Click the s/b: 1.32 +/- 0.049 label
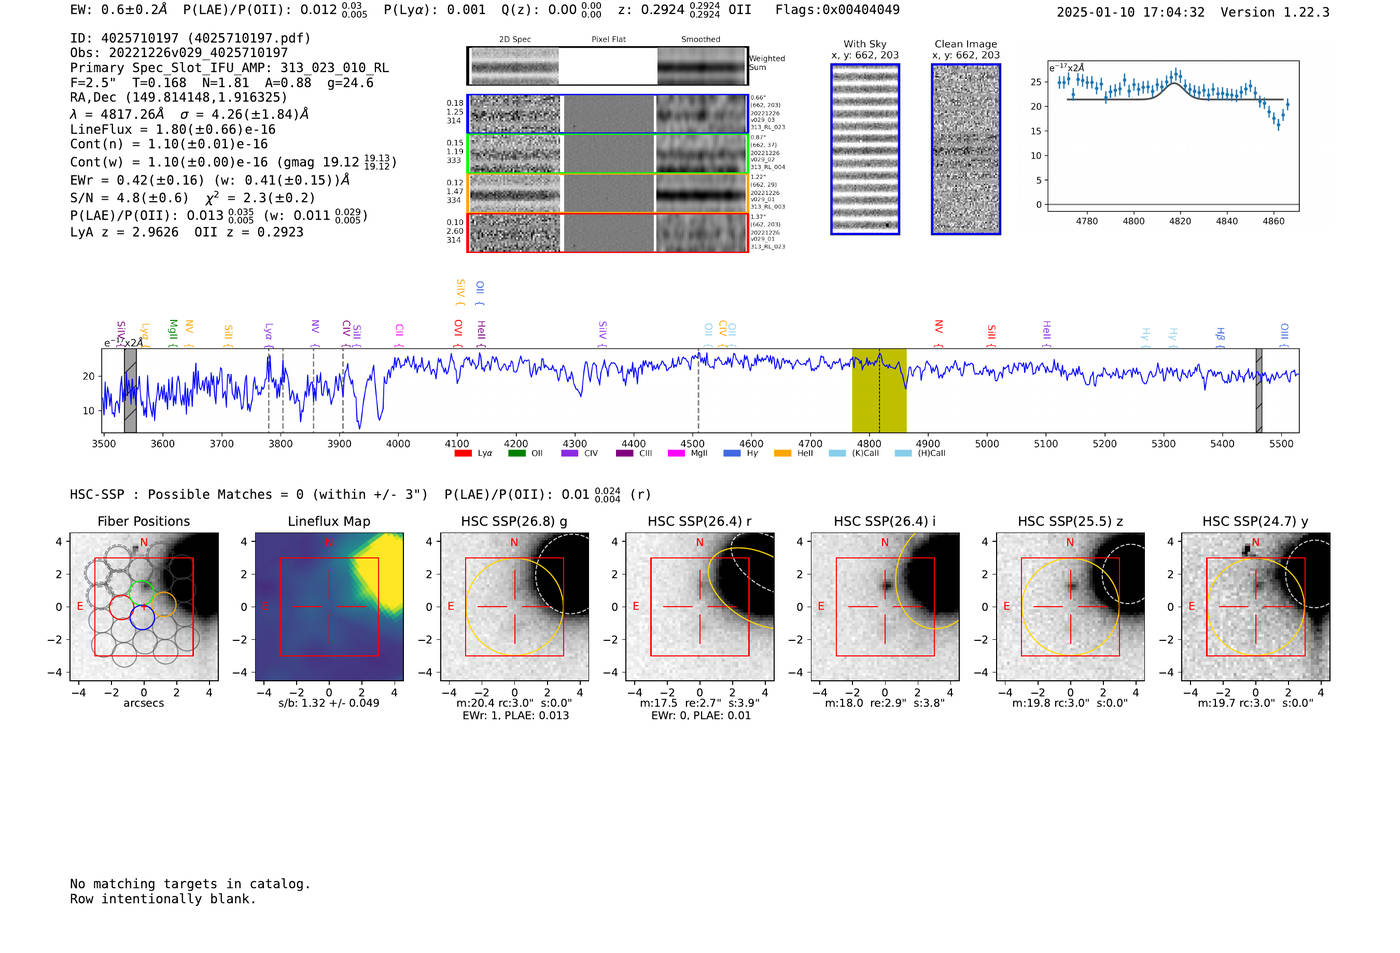The image size is (1400, 953). [329, 703]
